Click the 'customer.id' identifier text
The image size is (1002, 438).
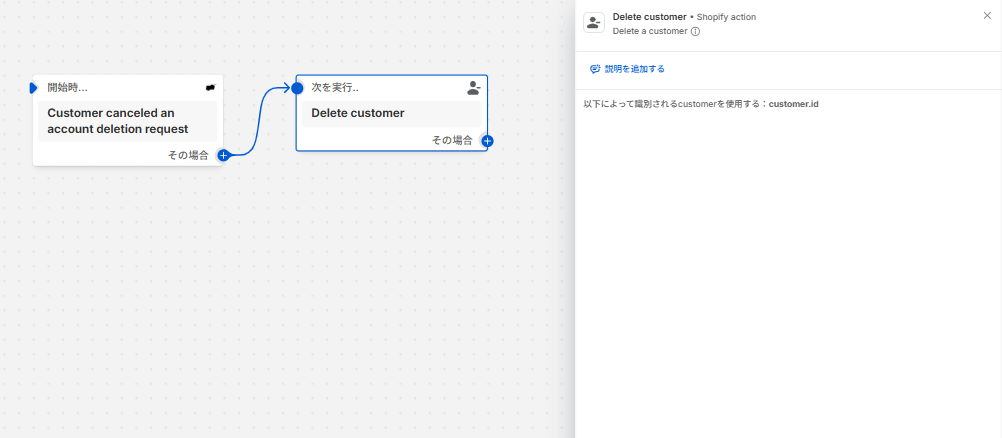(x=793, y=104)
